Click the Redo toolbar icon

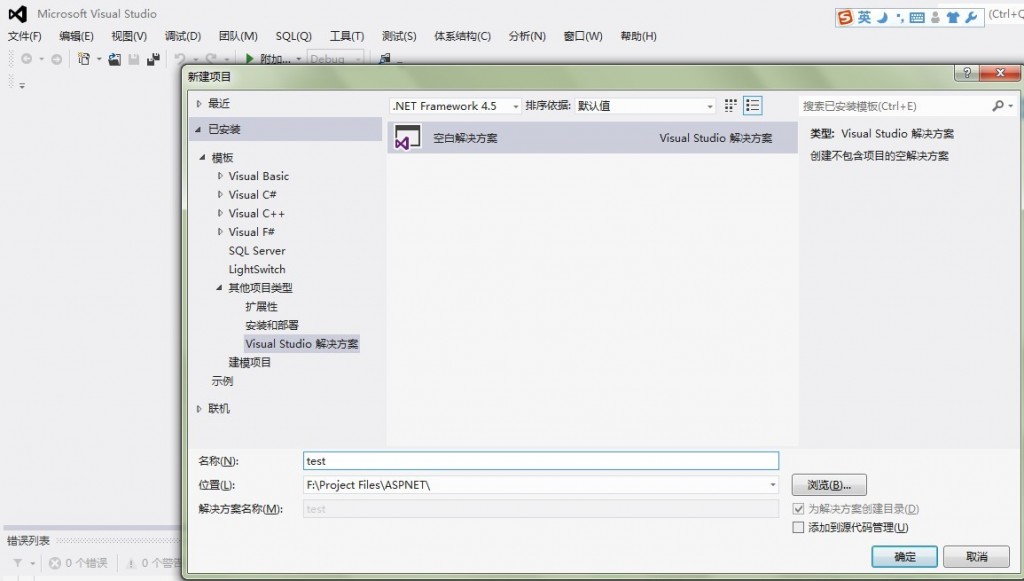211,59
